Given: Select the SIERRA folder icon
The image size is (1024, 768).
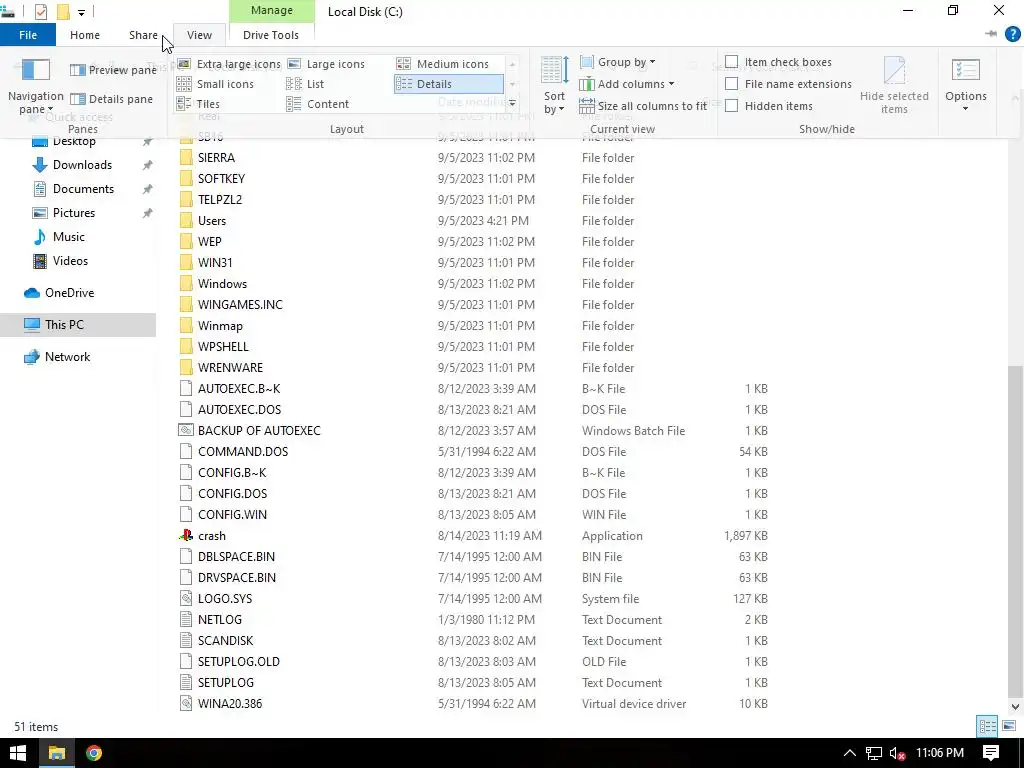Looking at the screenshot, I should 186,157.
